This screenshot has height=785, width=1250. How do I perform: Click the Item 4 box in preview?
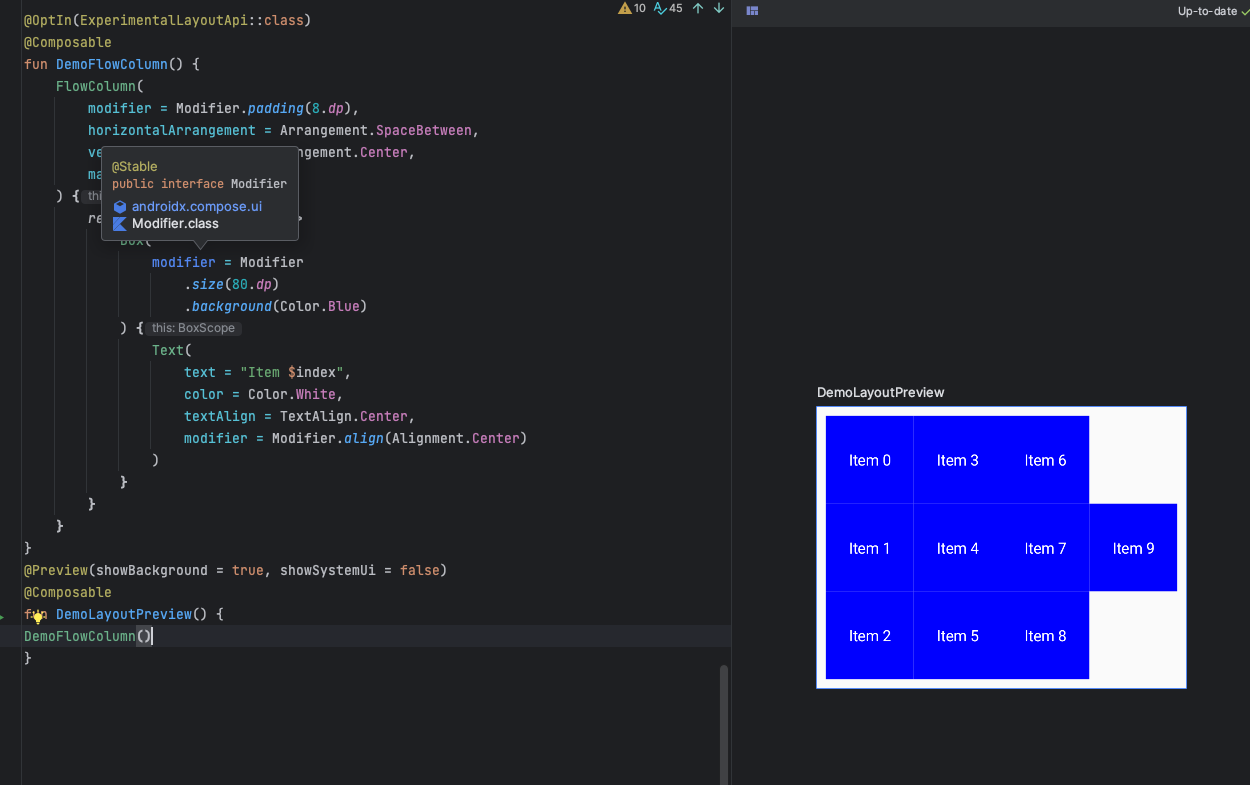tap(957, 548)
